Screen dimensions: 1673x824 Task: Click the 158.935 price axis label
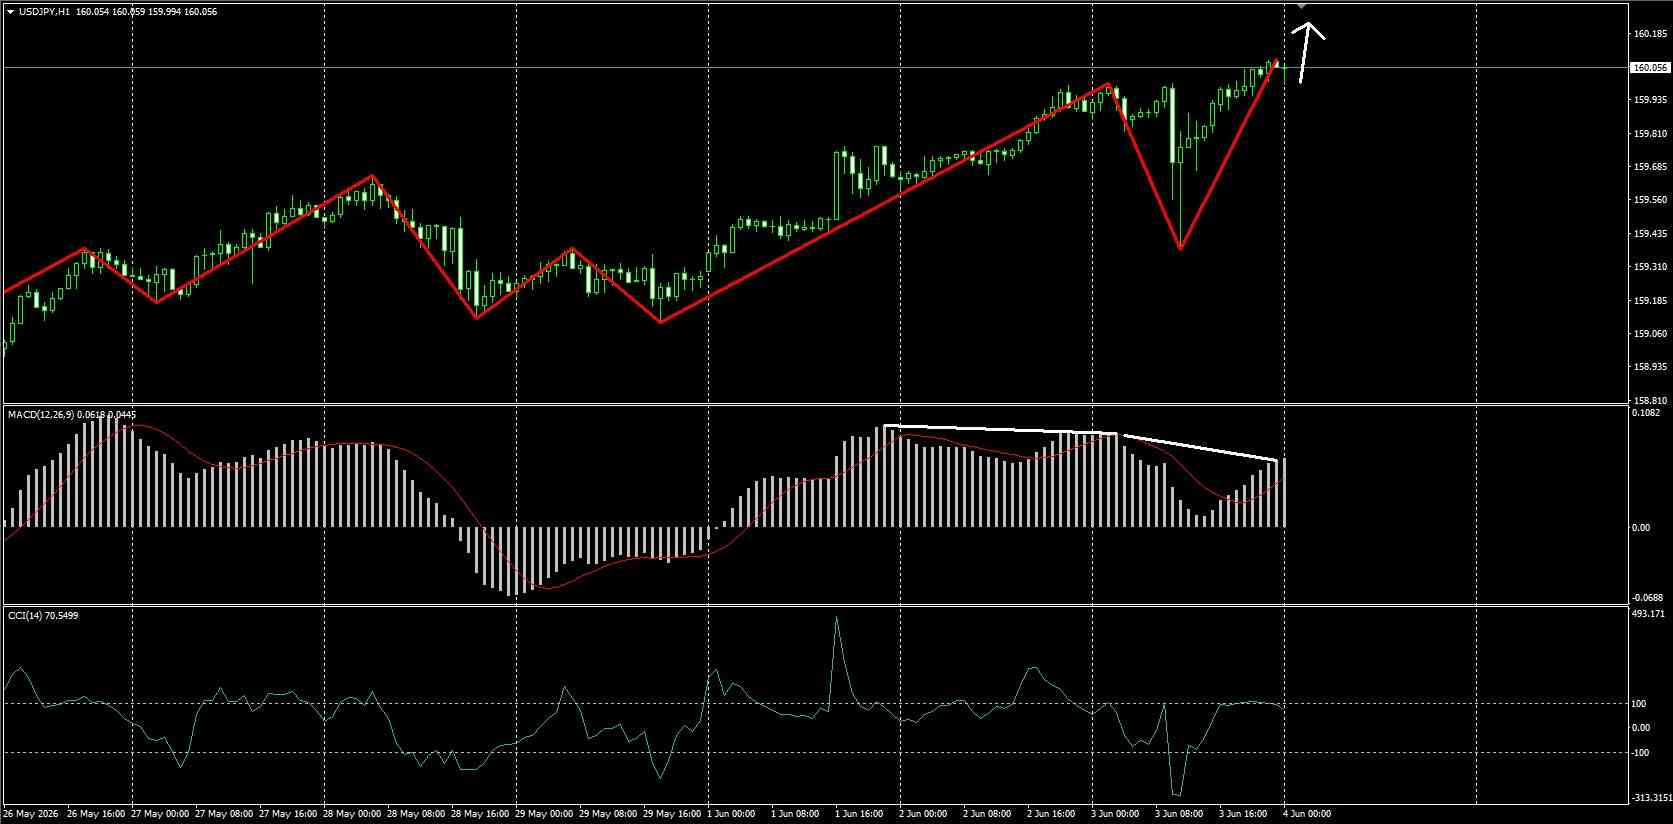pos(1648,368)
